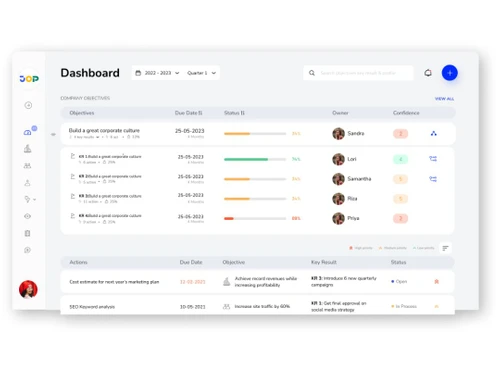Sort by the Due Date column header

click(x=189, y=113)
